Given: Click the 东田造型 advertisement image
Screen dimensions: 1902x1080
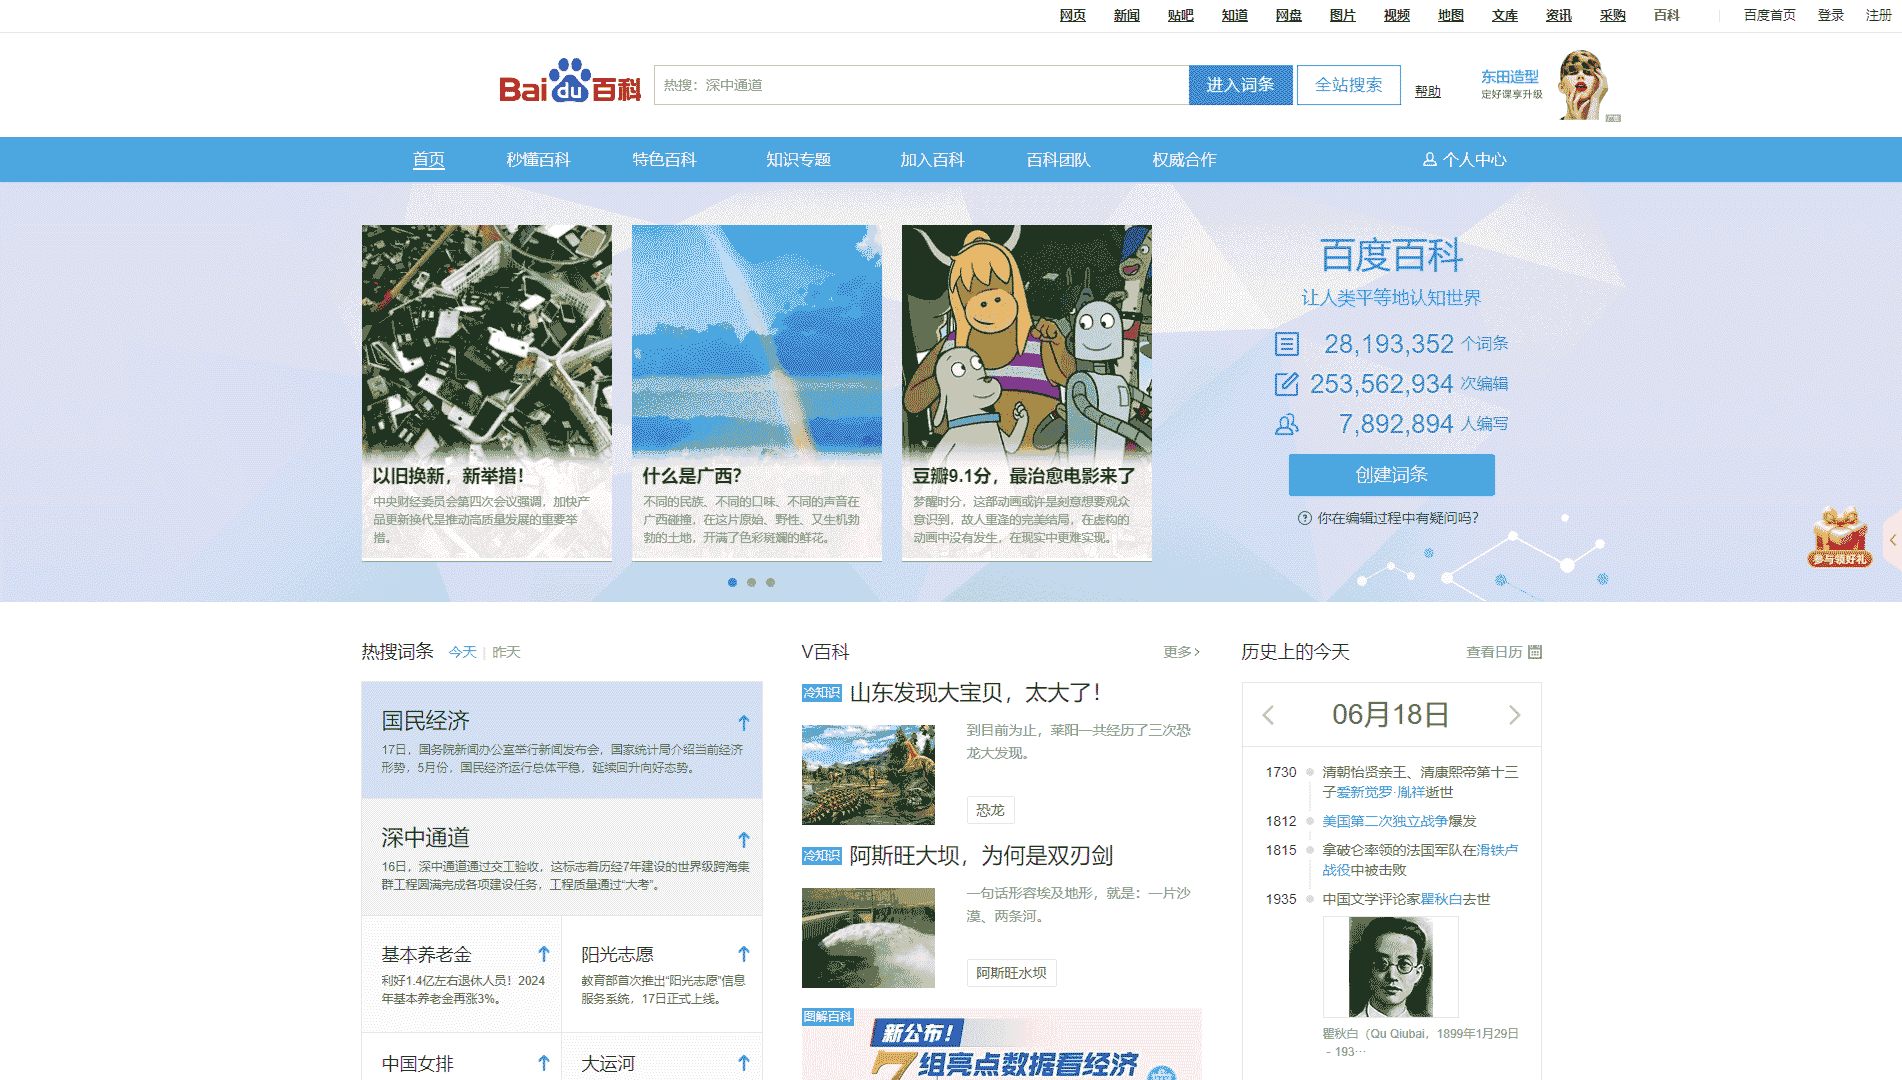Looking at the screenshot, I should point(1583,86).
